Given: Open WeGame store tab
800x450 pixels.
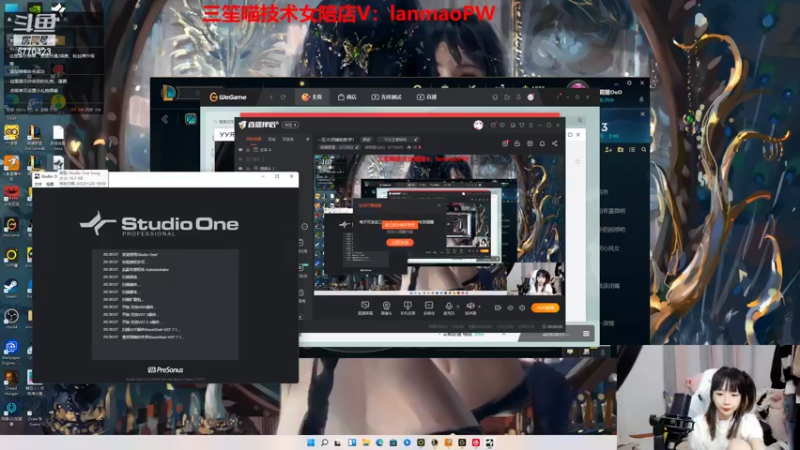Looking at the screenshot, I should [347, 97].
